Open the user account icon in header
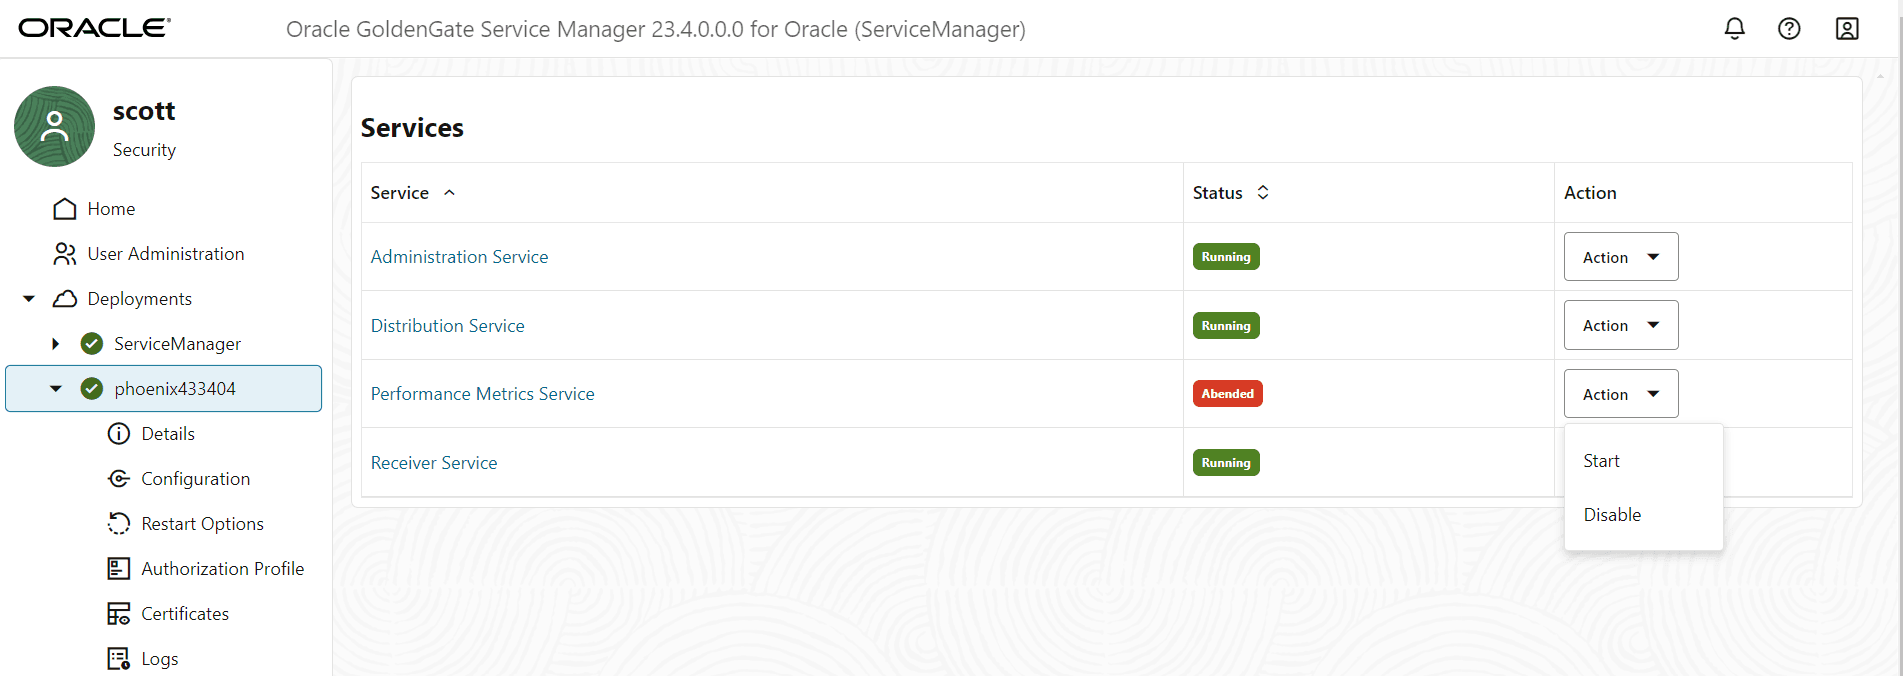 1847,29
